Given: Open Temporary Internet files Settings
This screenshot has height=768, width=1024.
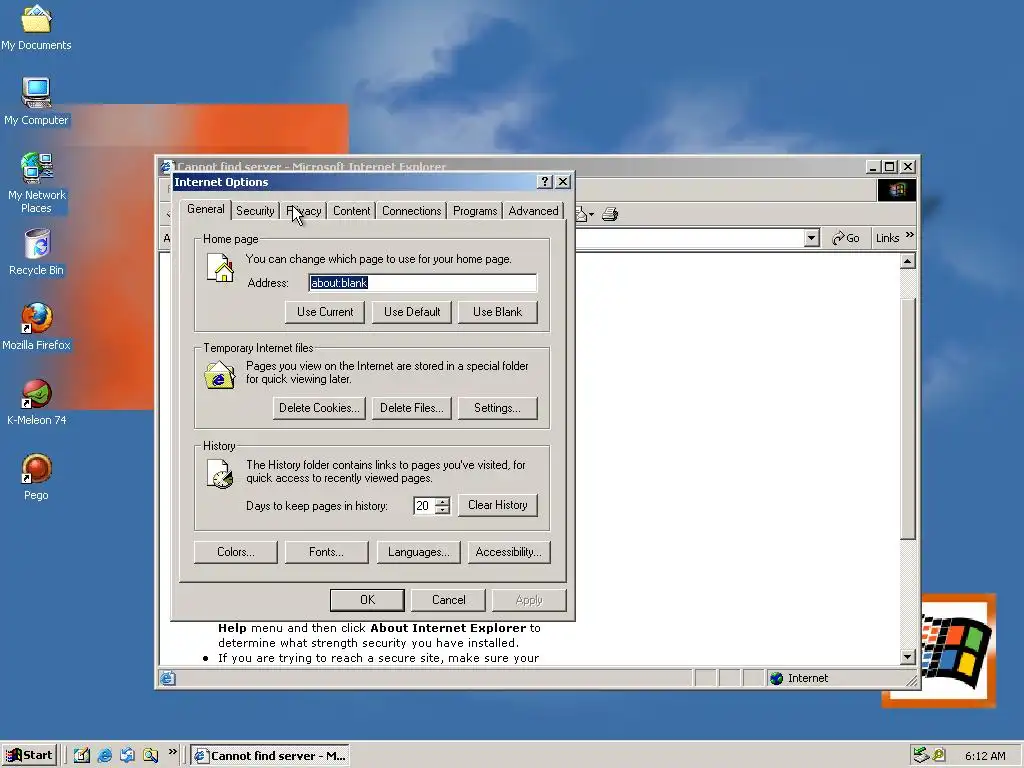Looking at the screenshot, I should pos(498,408).
